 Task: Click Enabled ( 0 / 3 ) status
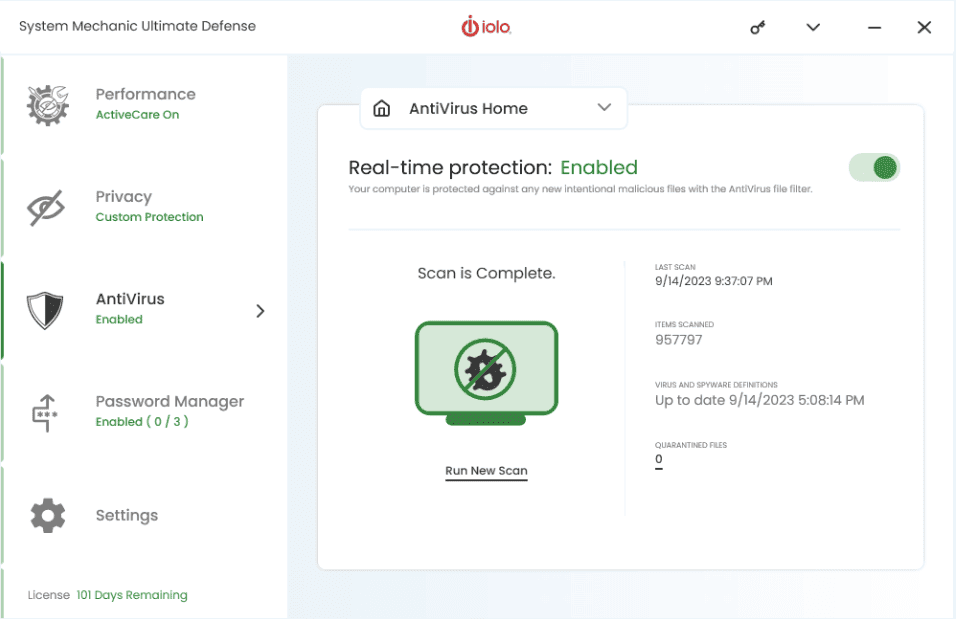pyautogui.click(x=142, y=421)
